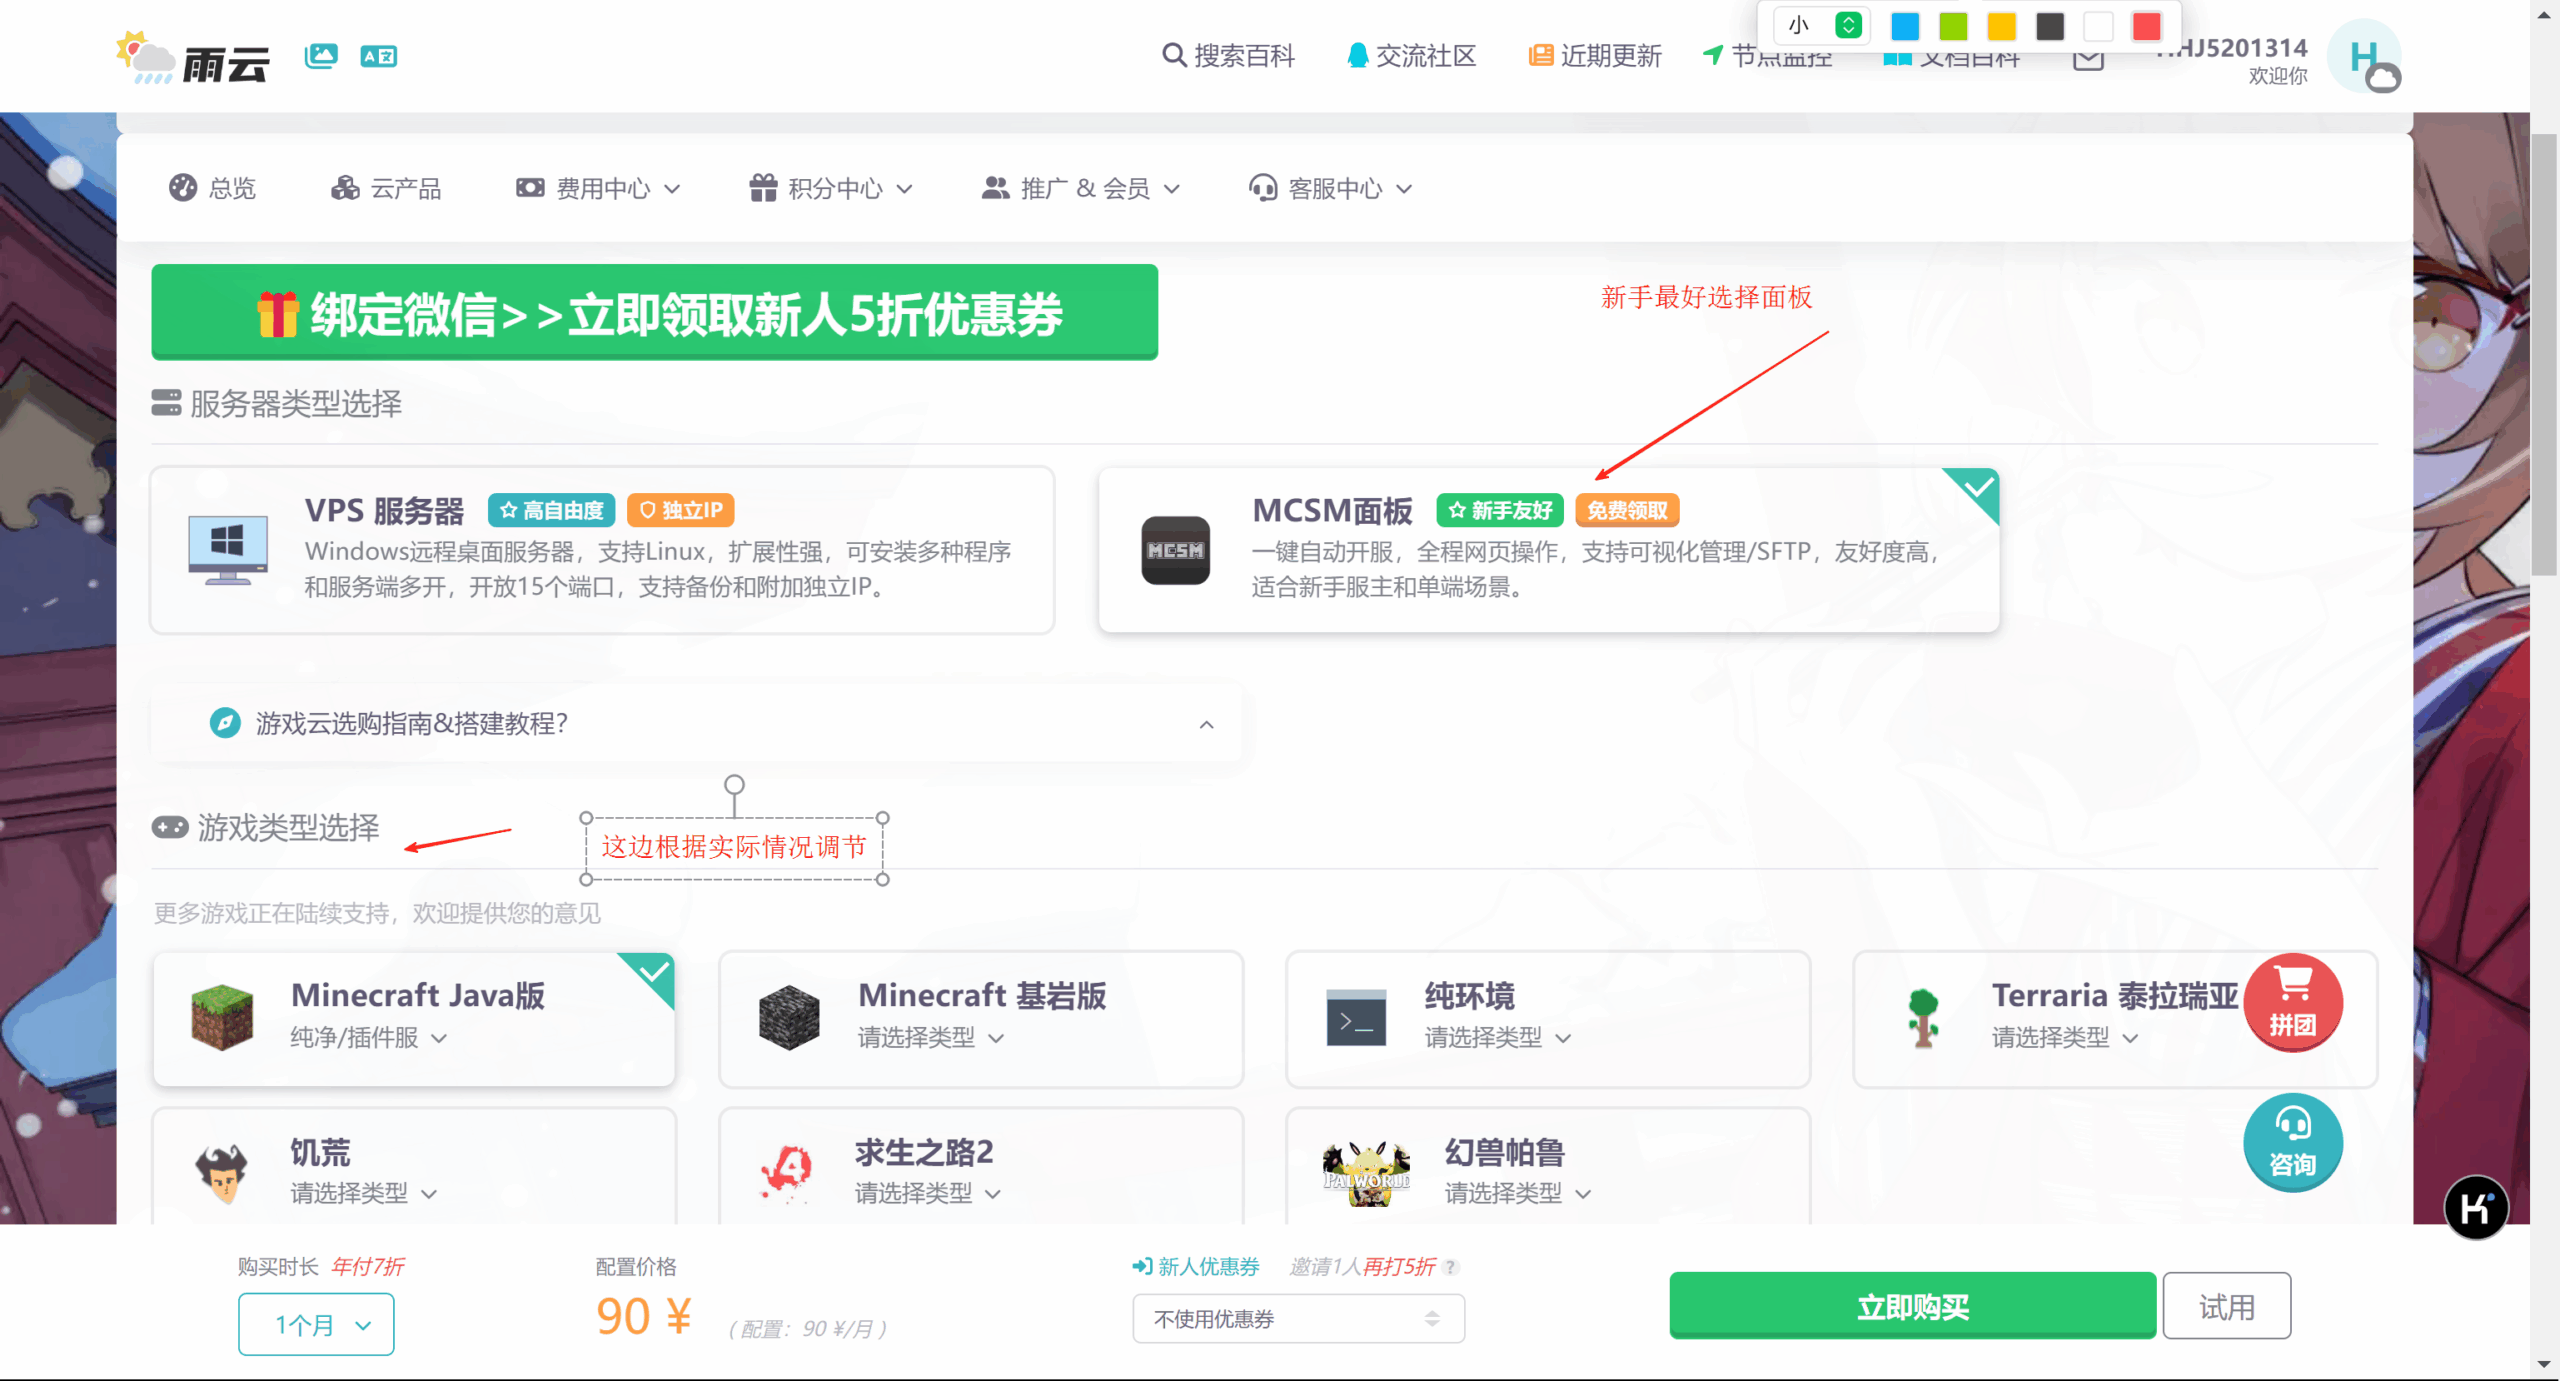Screen dimensions: 2560x1381
Task: Click the Terraria tree icon
Action: click(x=1923, y=1017)
